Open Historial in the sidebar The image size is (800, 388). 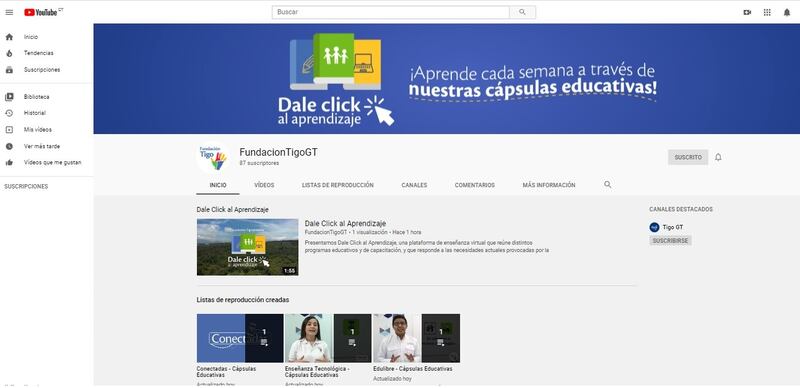[35, 113]
